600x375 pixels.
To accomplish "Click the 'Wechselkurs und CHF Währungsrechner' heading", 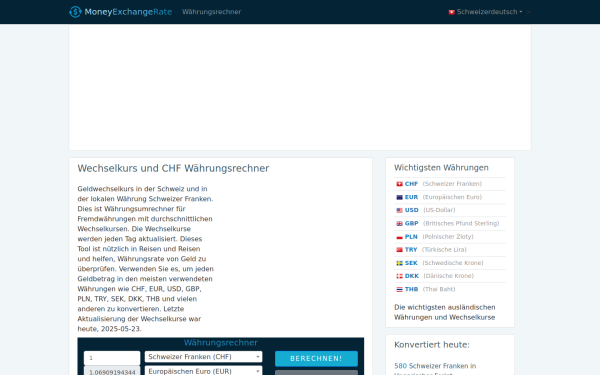I will coord(173,168).
